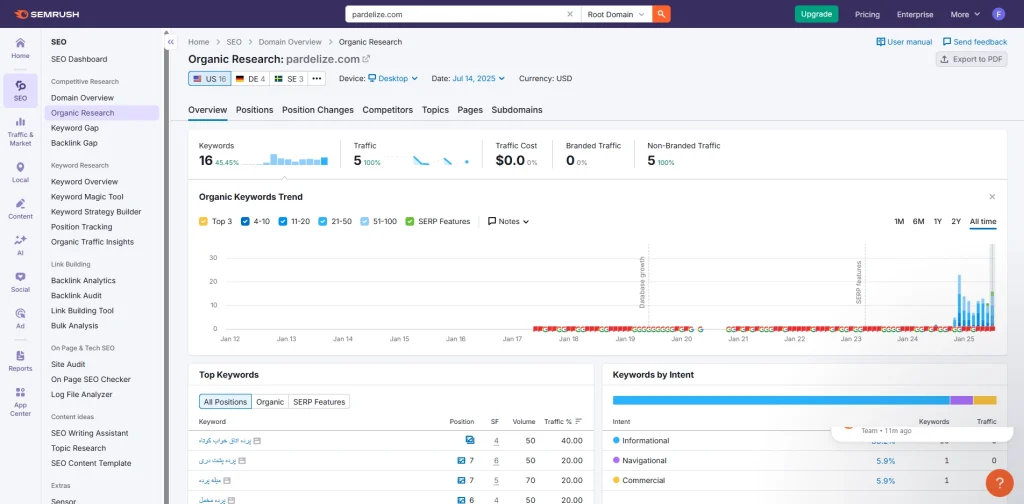Toggle the SERP Features checkbox
This screenshot has width=1024, height=504.
(x=409, y=221)
